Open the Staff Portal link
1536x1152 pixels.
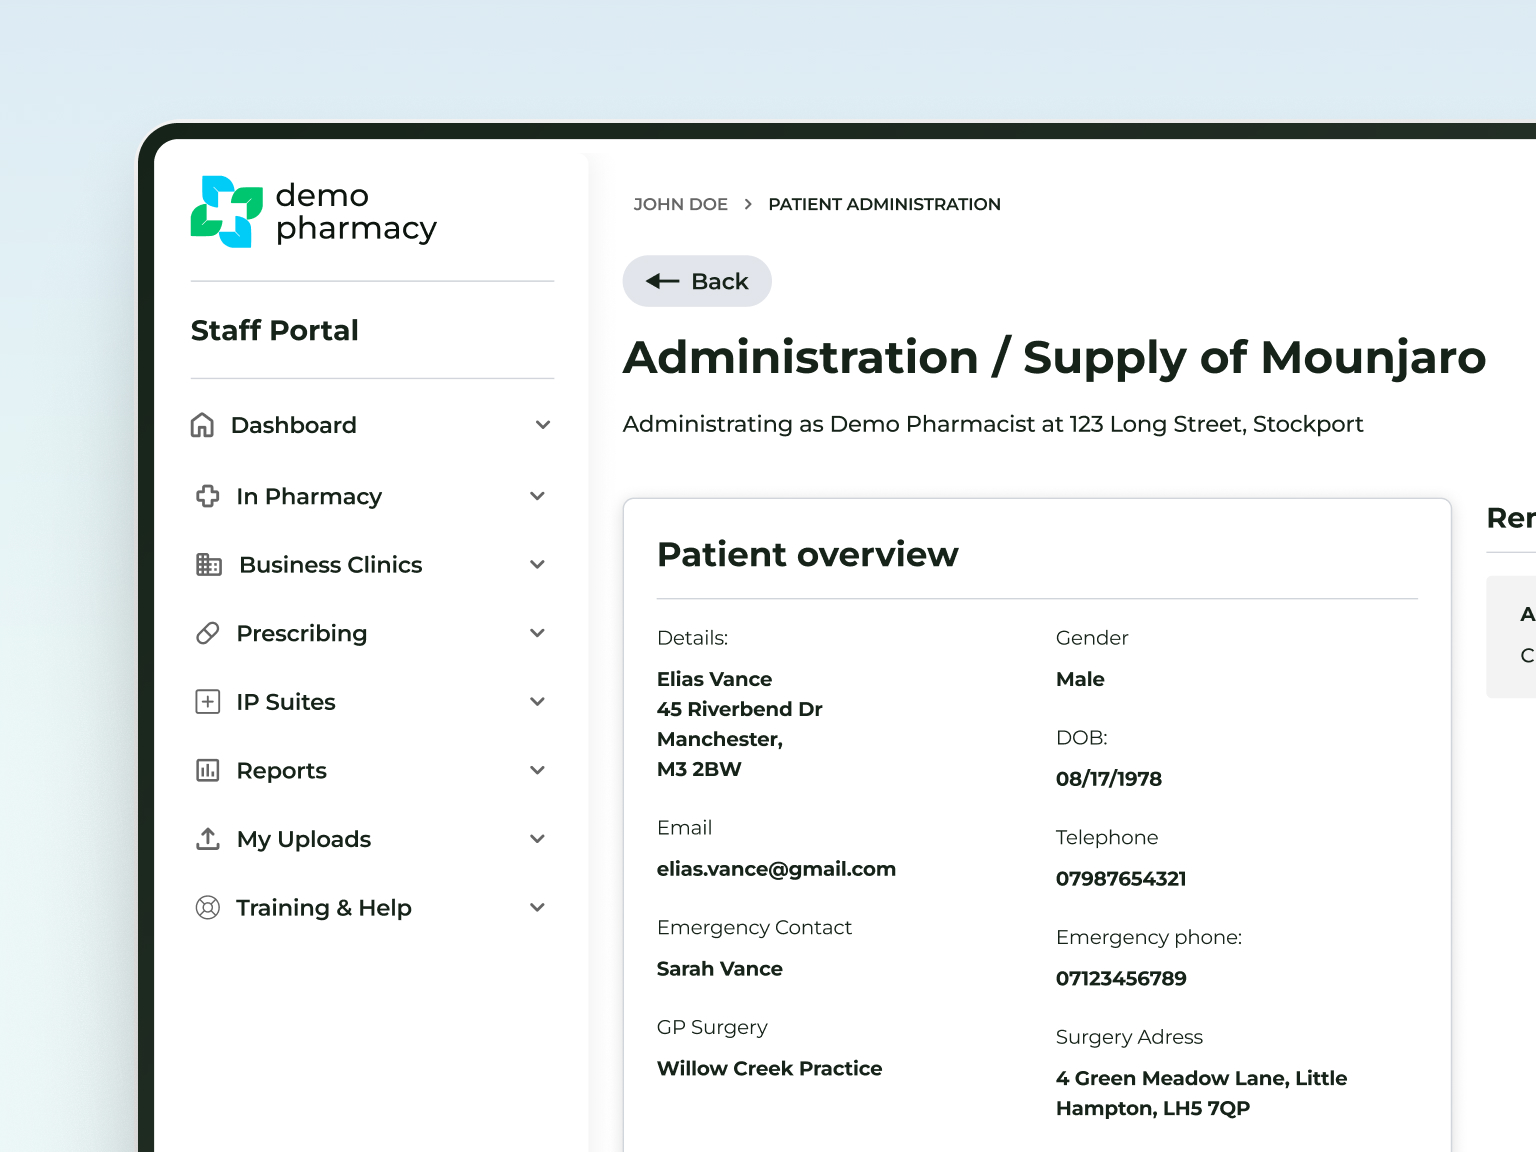point(275,330)
